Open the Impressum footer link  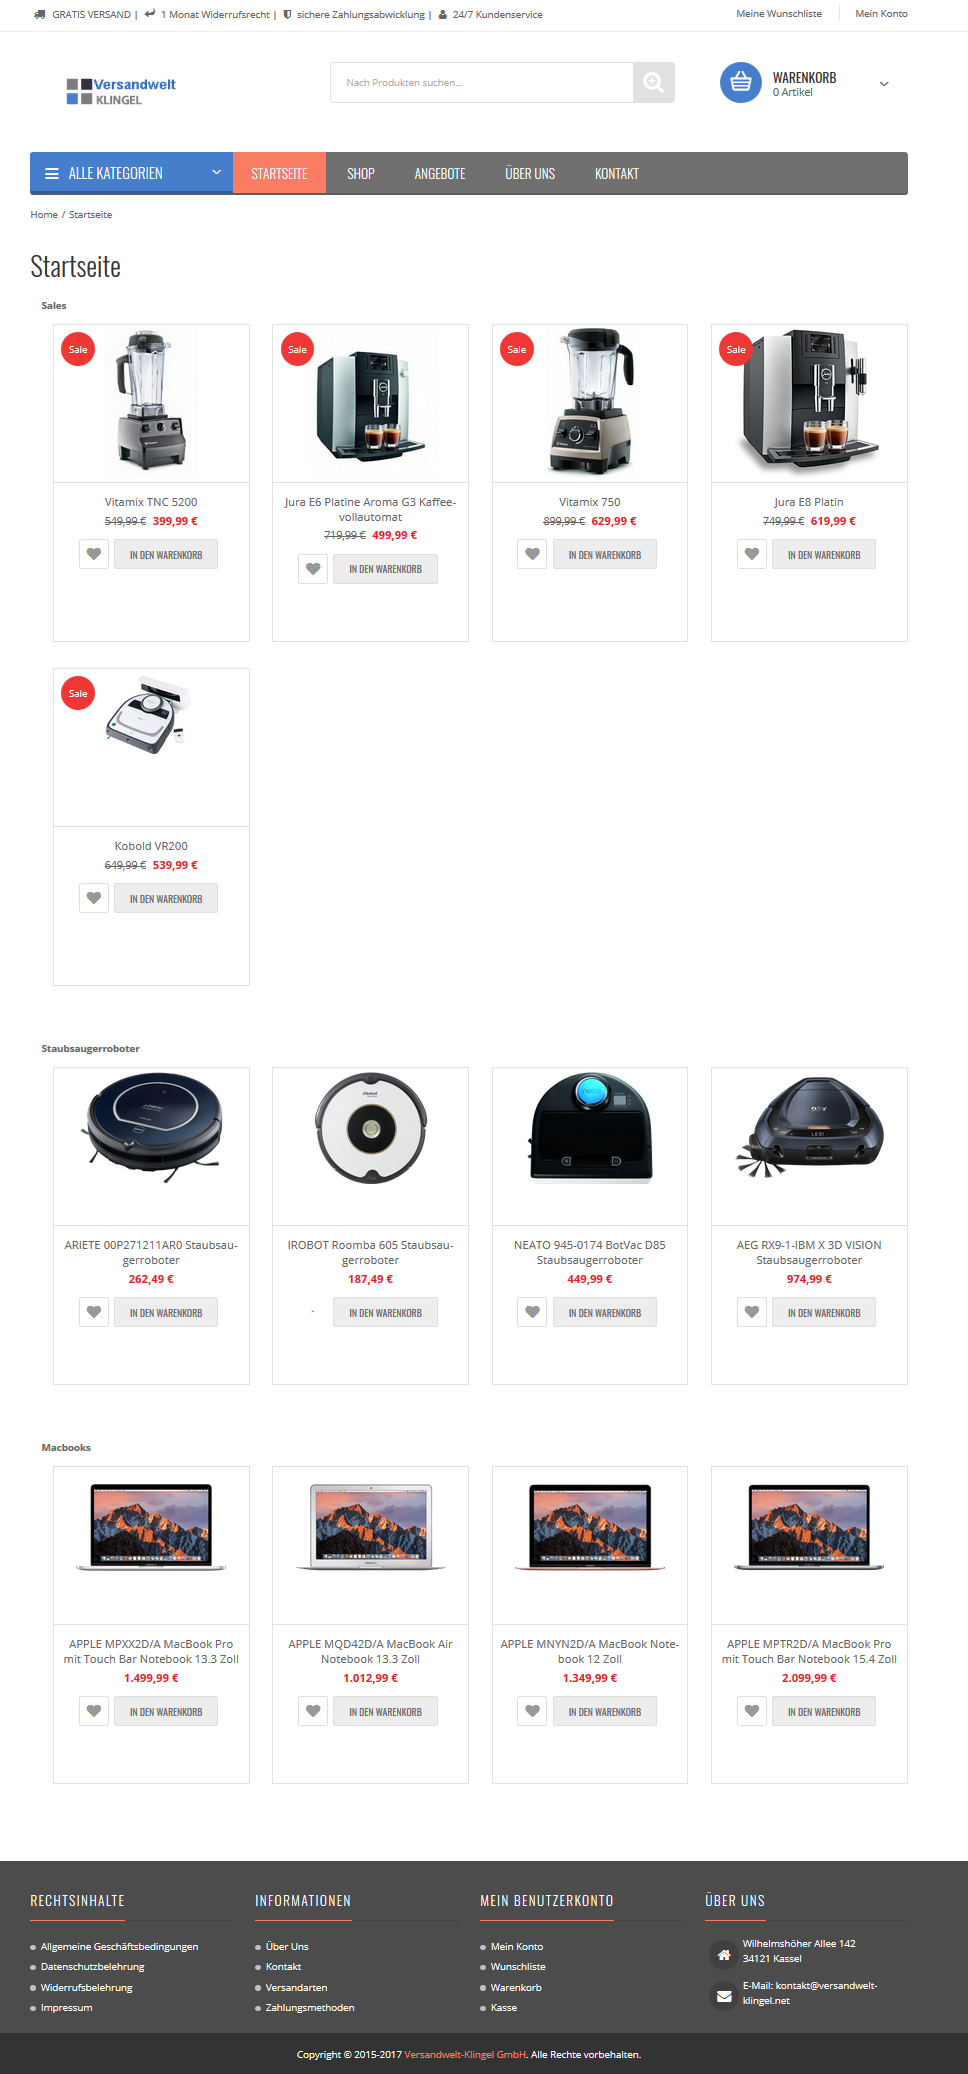click(66, 2008)
